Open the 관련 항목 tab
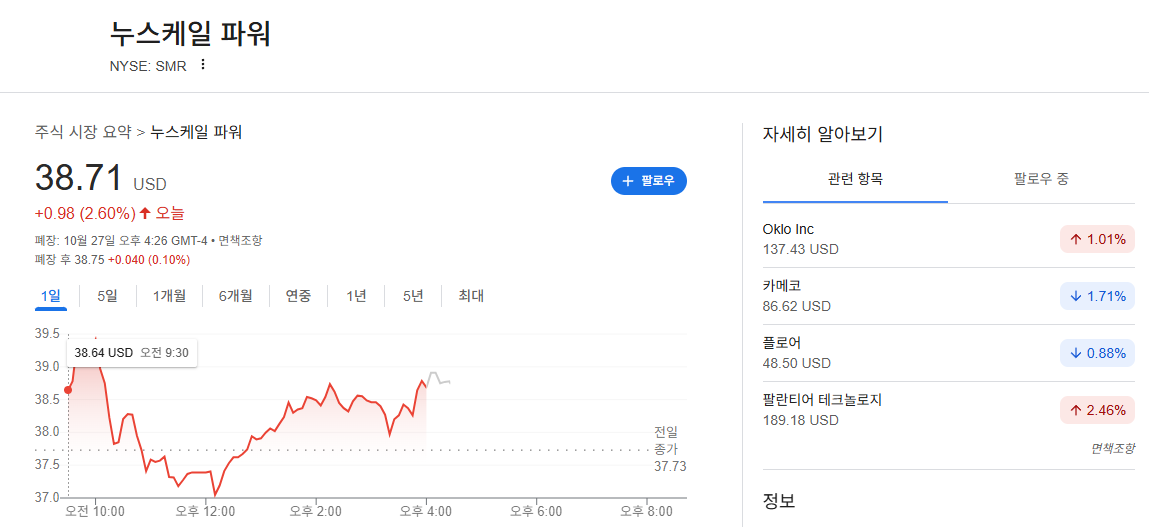This screenshot has width=1149, height=527. (x=855, y=179)
